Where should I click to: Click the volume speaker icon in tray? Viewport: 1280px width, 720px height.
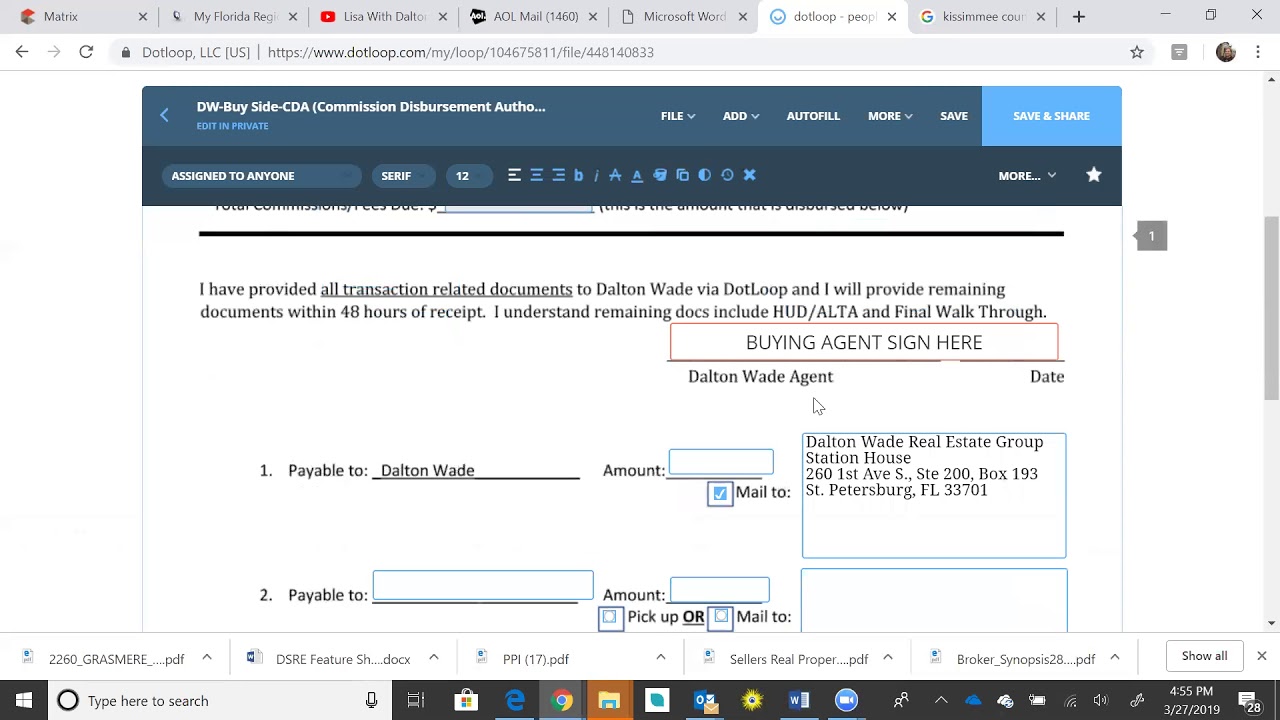click(x=1101, y=701)
